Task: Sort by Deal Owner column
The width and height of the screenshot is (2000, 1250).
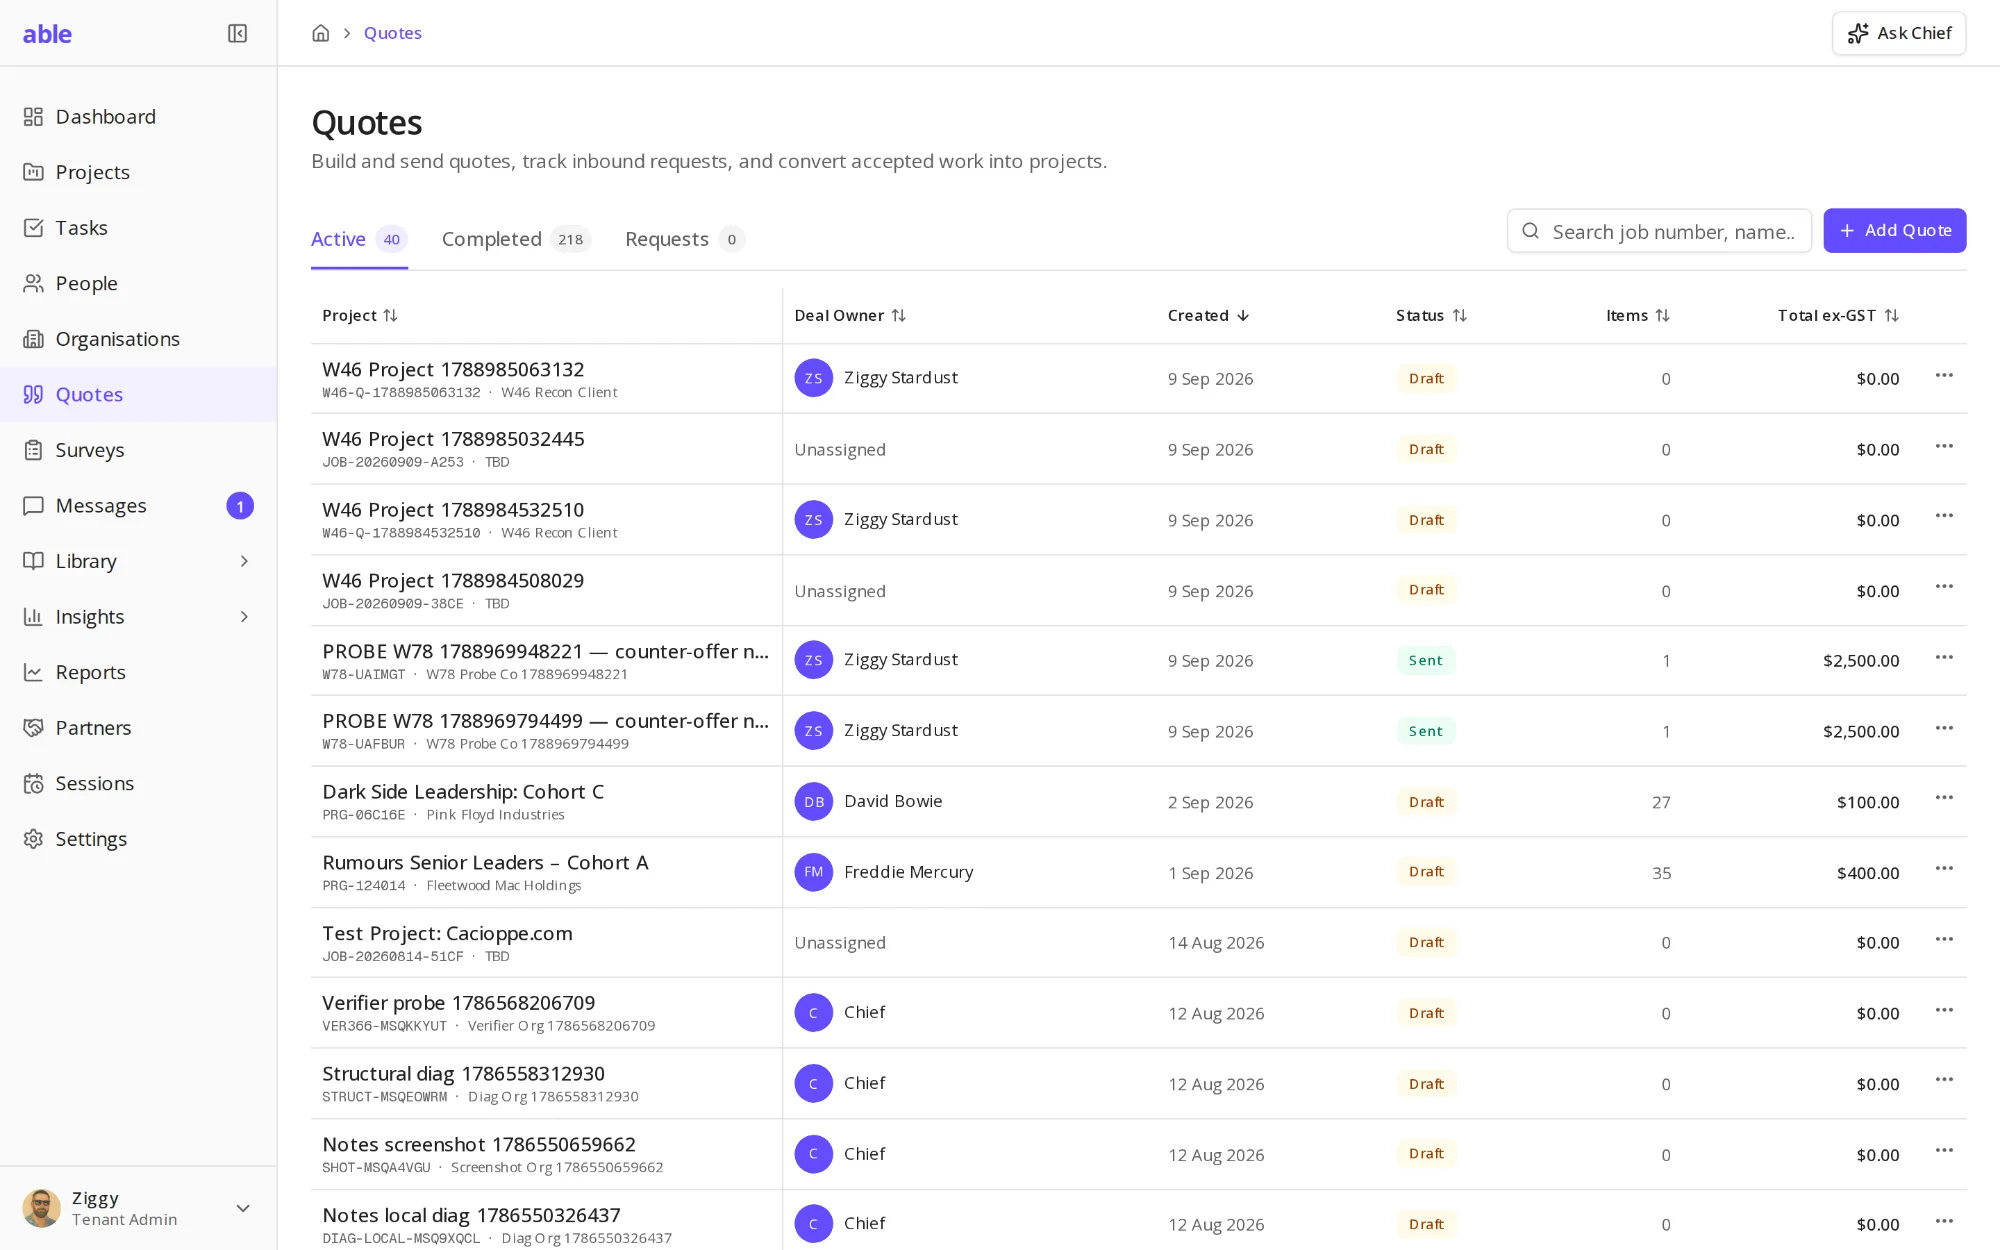Action: click(x=850, y=315)
